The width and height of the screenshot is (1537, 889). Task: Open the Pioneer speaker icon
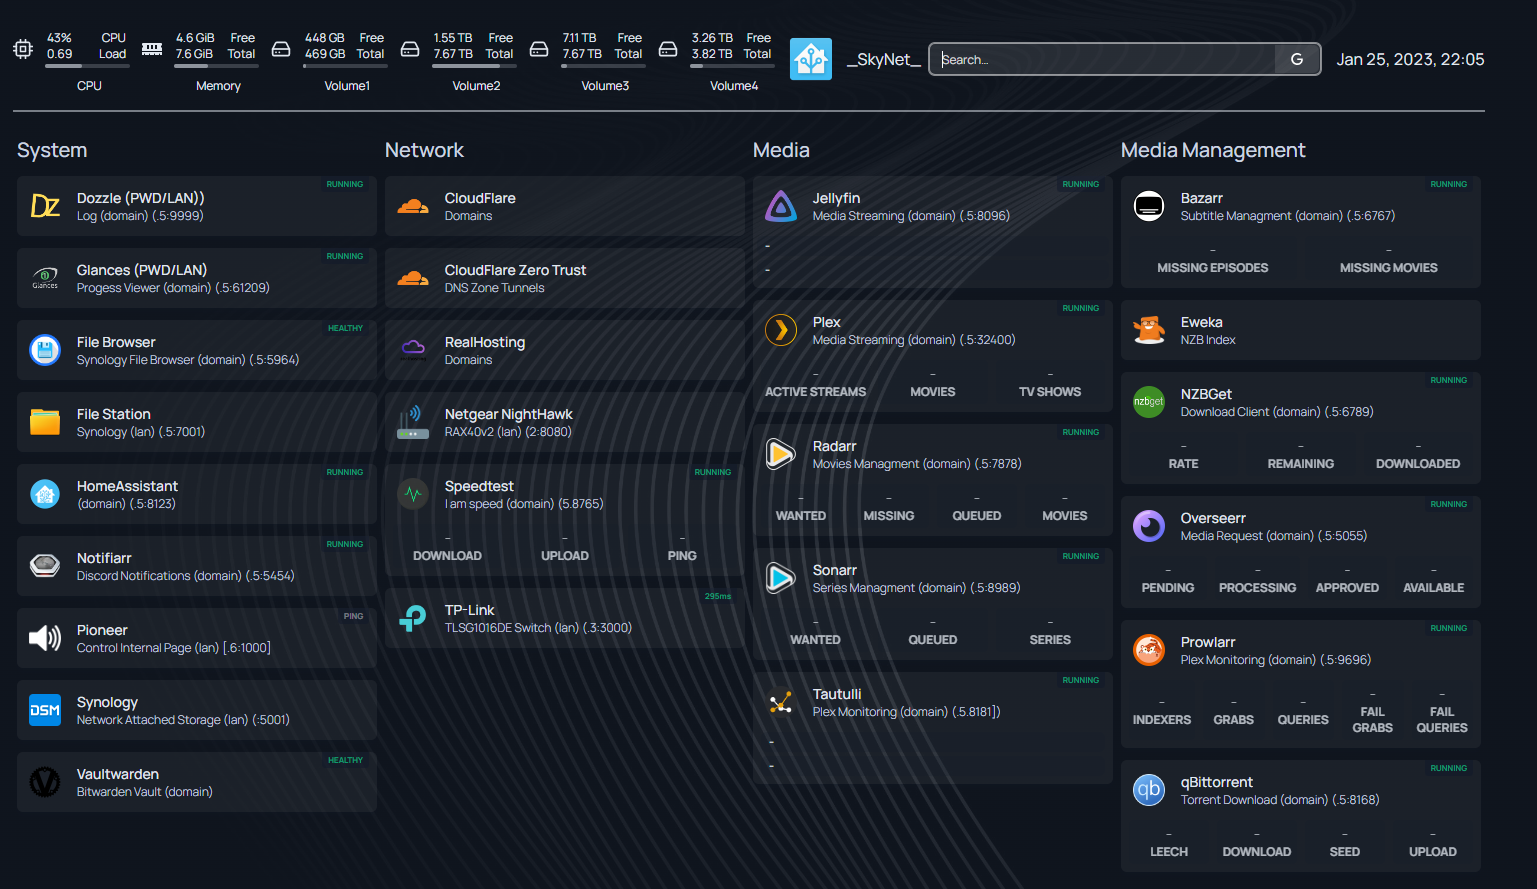coord(45,638)
